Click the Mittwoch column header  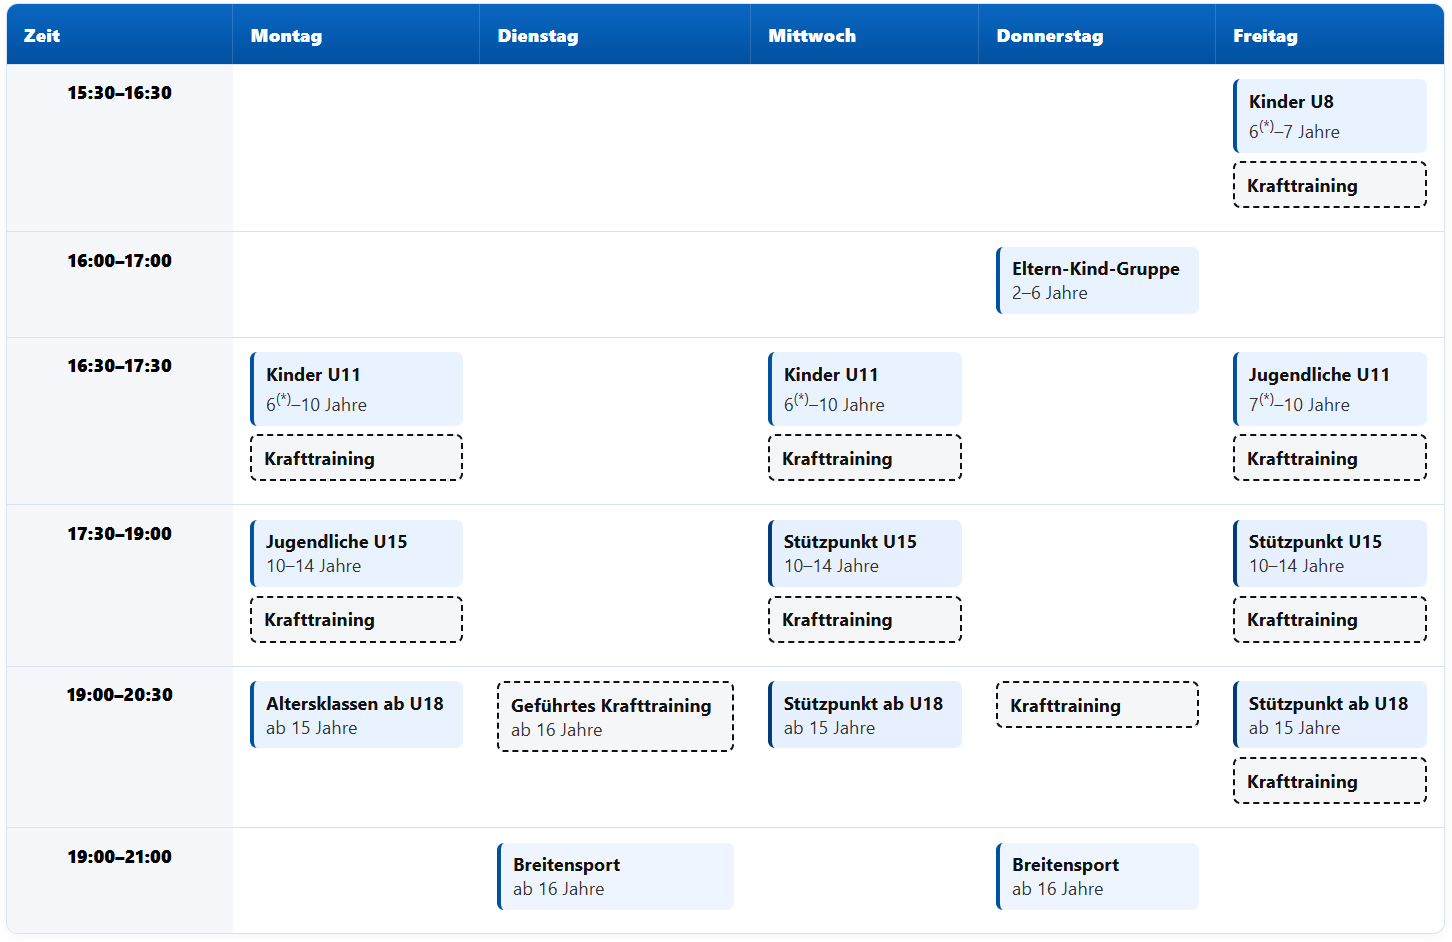812,36
